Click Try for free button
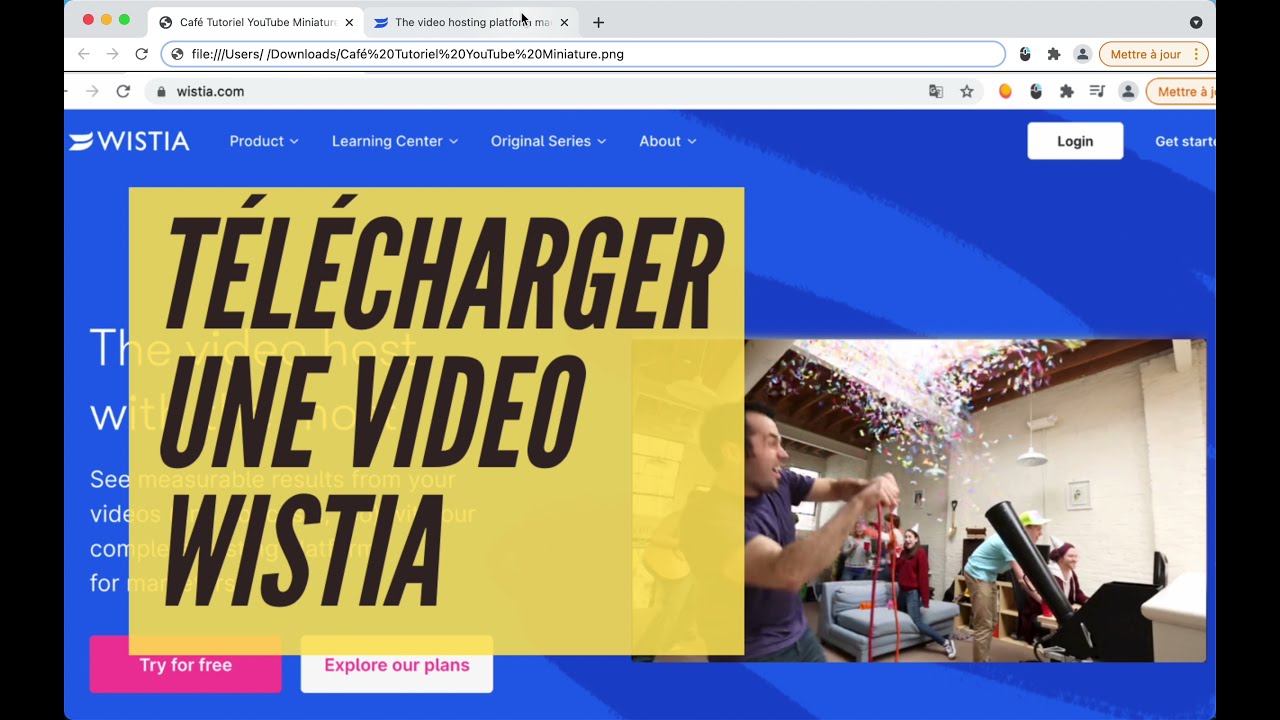The height and width of the screenshot is (720, 1280). pos(185,665)
